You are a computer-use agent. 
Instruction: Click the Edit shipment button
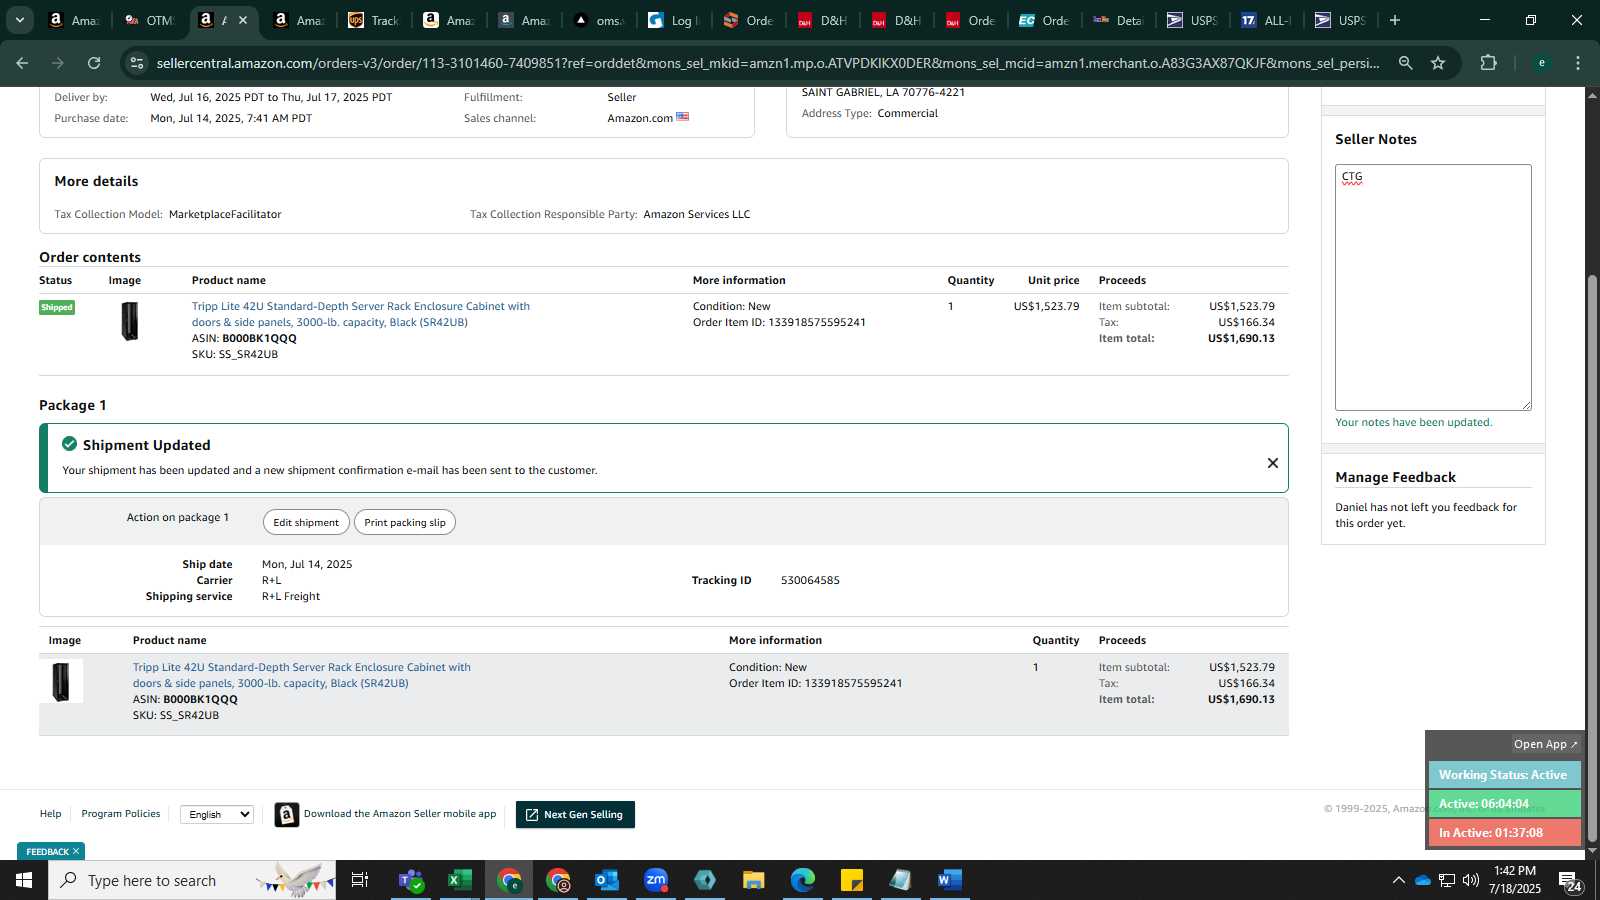click(306, 522)
